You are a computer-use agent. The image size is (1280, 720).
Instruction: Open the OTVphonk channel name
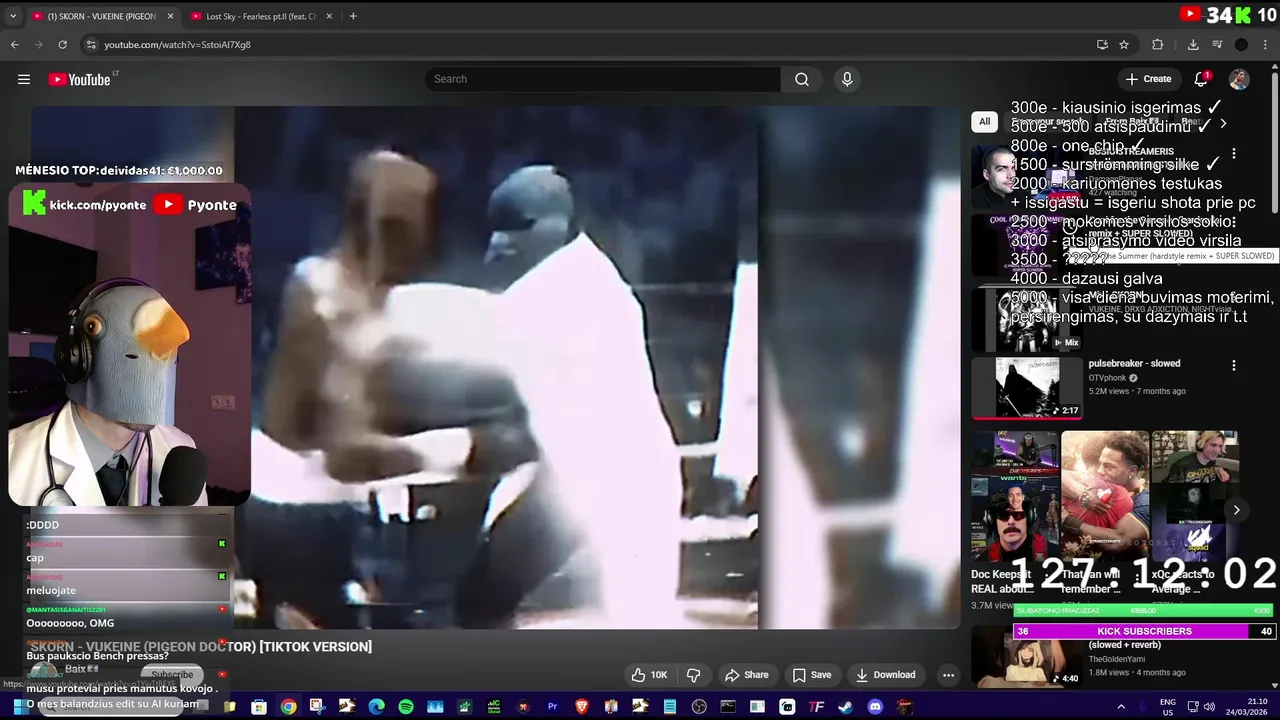coord(1106,378)
